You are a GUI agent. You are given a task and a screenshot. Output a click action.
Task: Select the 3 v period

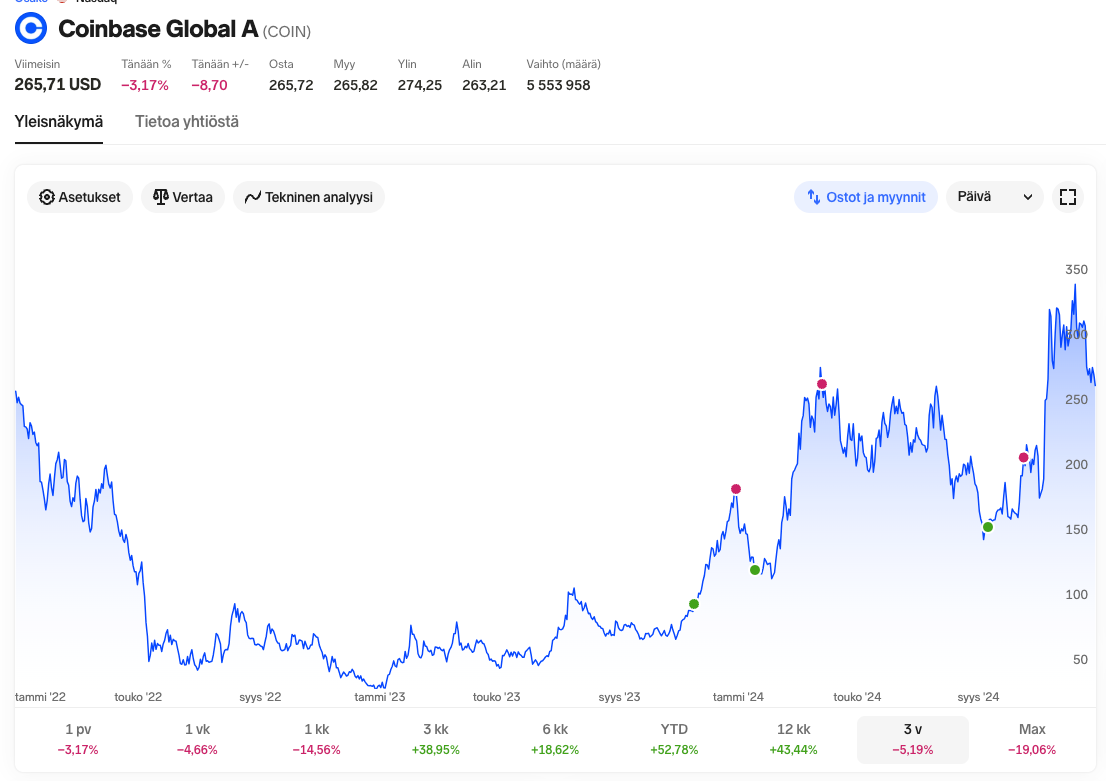913,739
